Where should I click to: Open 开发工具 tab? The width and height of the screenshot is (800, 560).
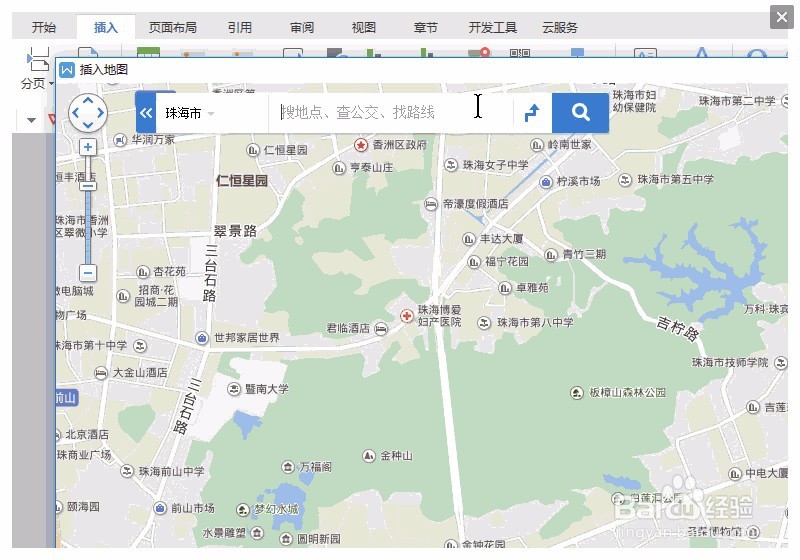[493, 28]
